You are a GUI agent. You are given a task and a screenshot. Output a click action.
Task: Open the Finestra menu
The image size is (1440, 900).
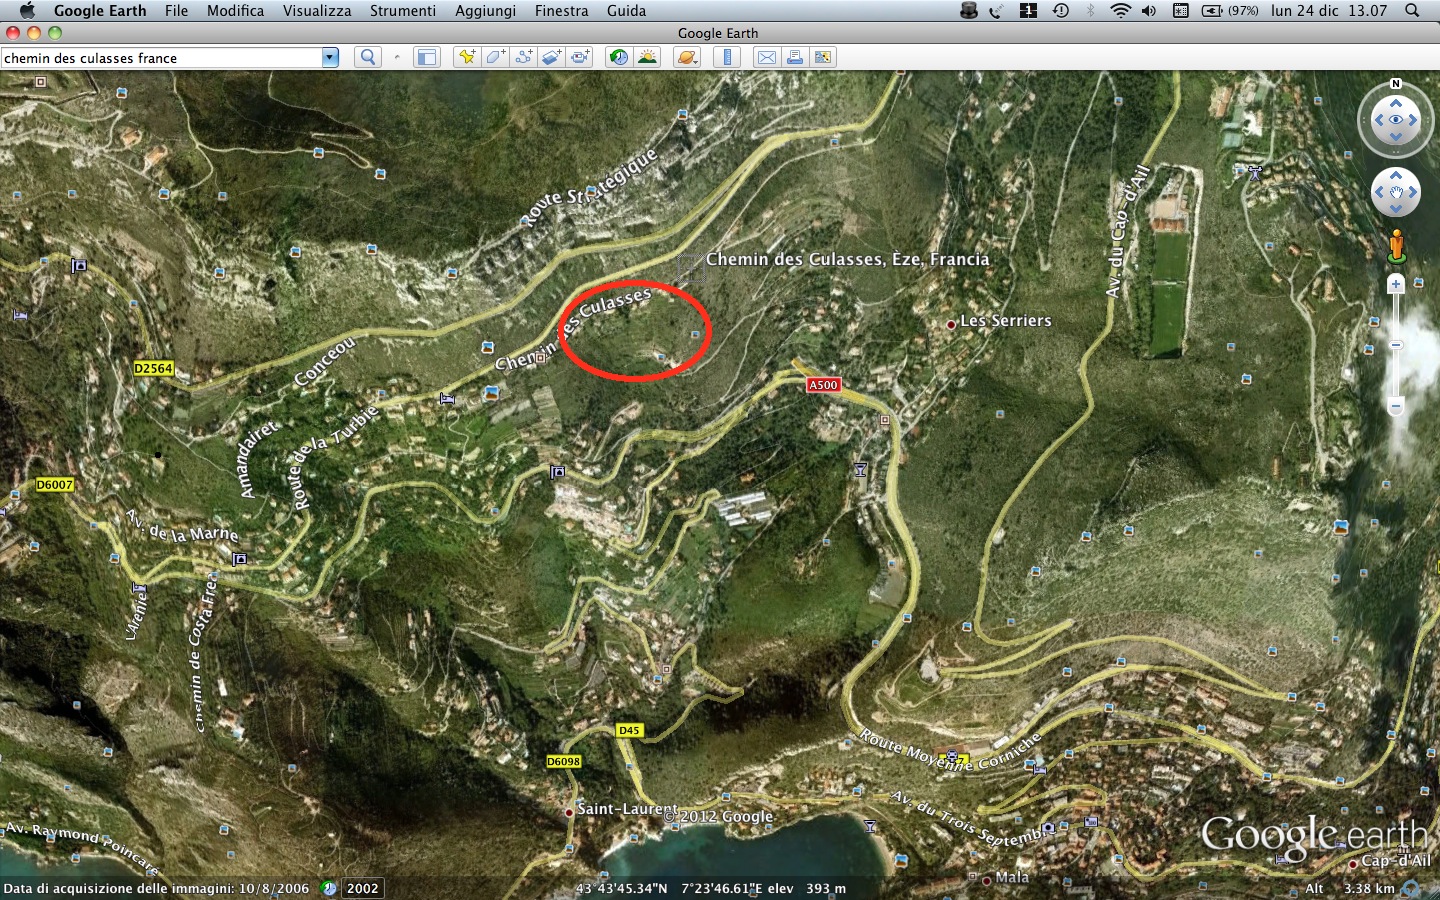pos(561,10)
